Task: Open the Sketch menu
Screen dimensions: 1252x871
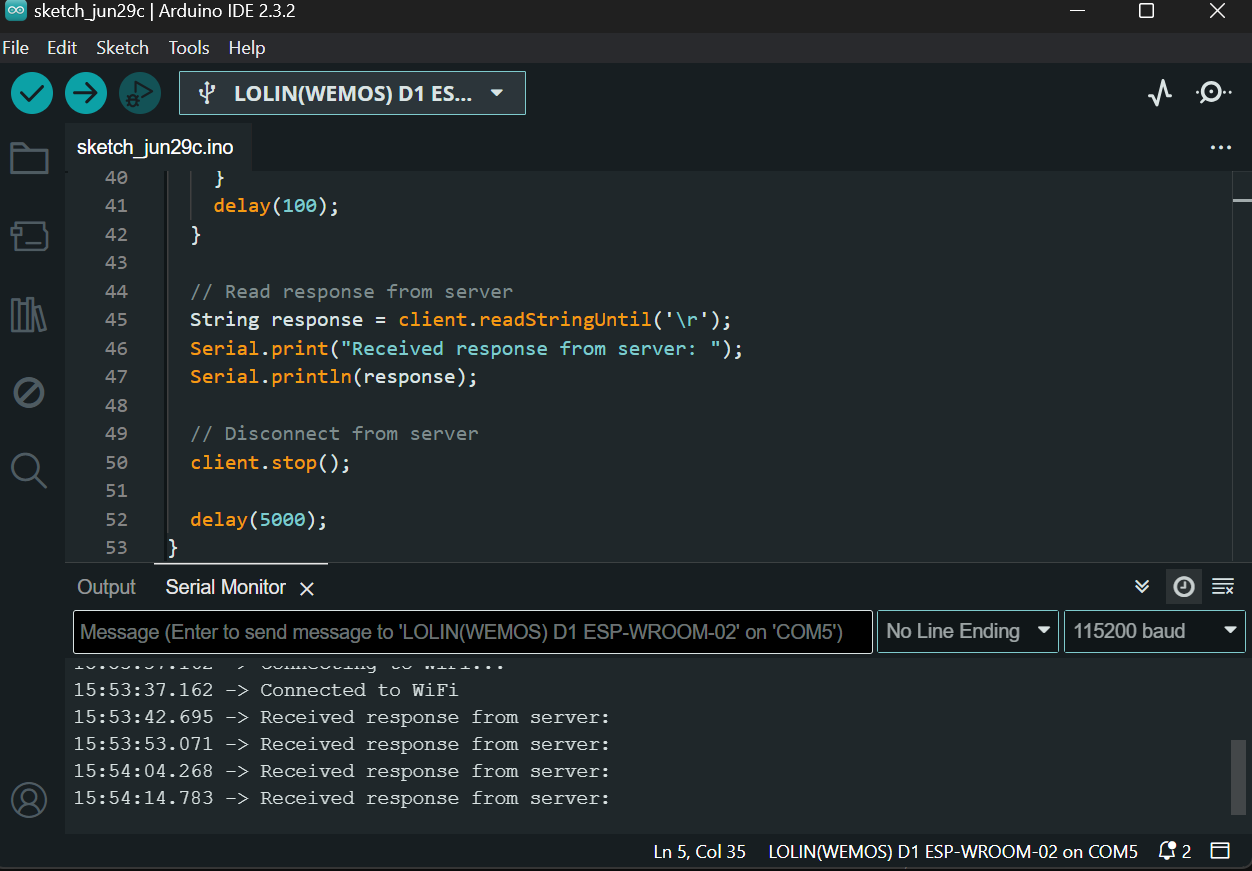Action: 122,48
